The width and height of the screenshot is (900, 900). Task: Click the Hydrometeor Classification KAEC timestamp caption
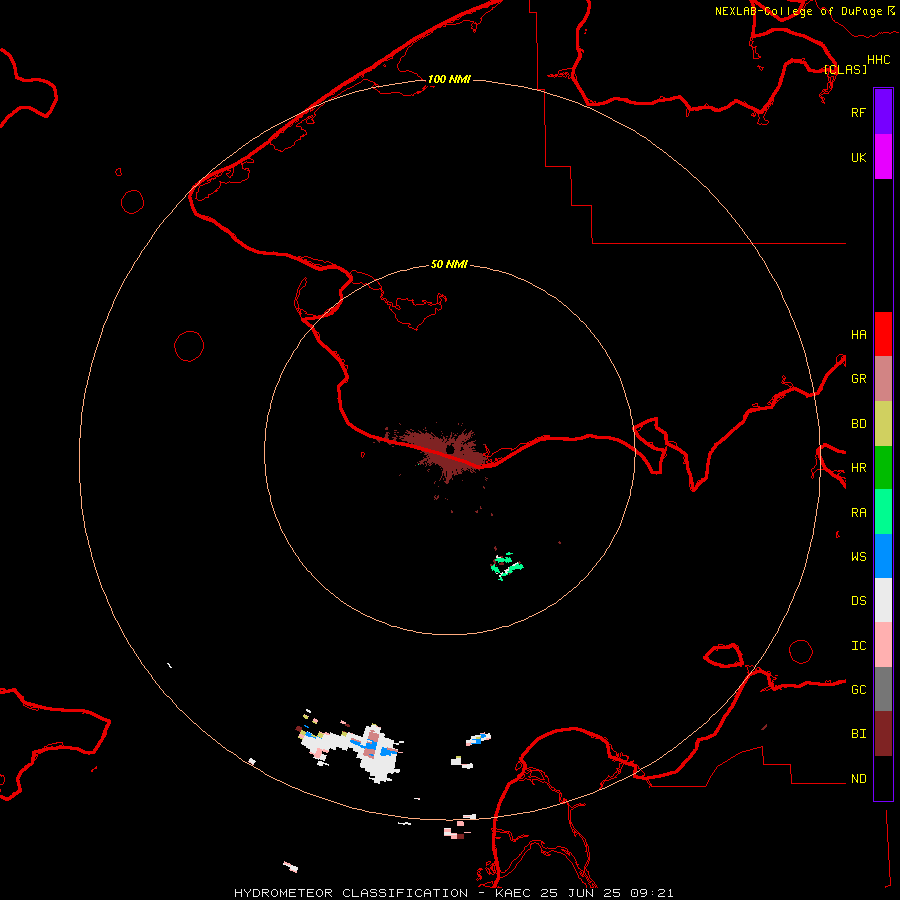(453, 893)
